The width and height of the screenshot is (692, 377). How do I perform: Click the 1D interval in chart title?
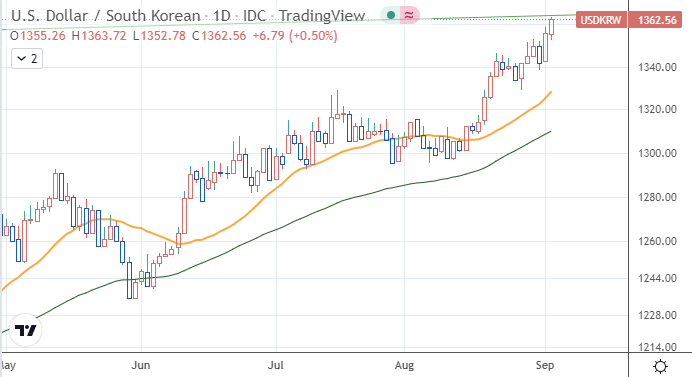(222, 16)
